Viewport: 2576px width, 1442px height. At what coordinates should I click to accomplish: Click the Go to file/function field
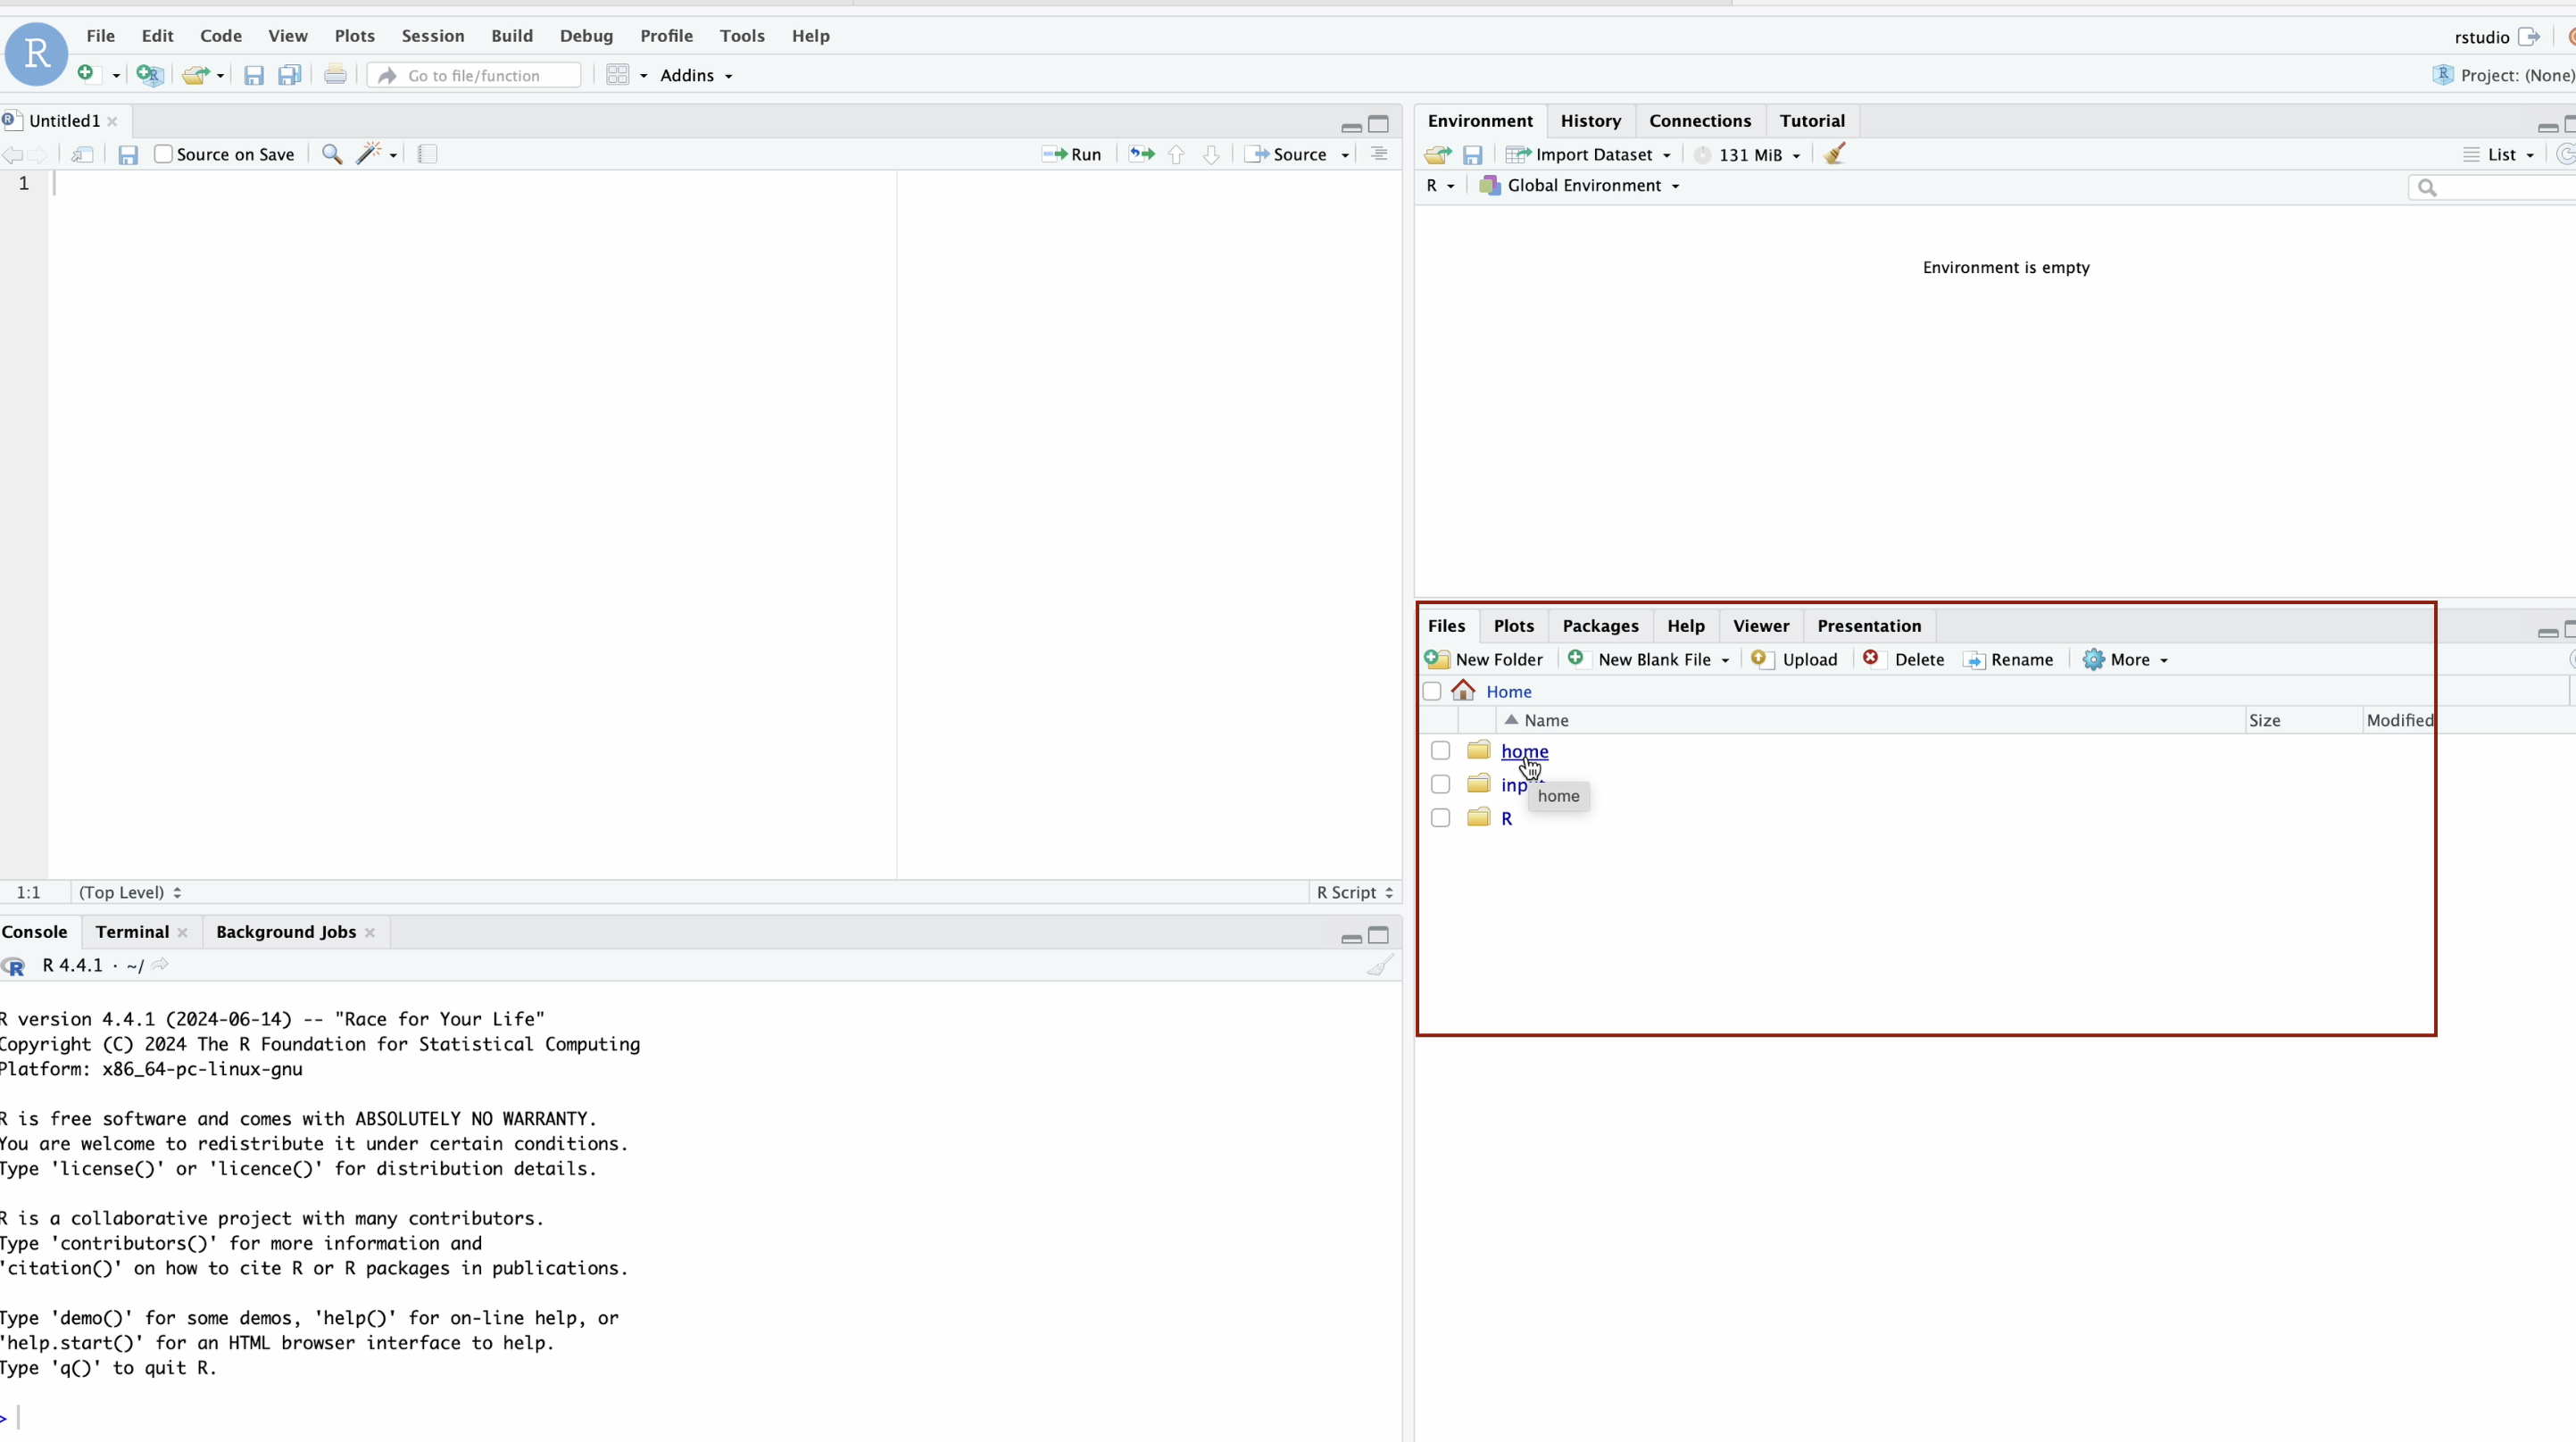474,75
